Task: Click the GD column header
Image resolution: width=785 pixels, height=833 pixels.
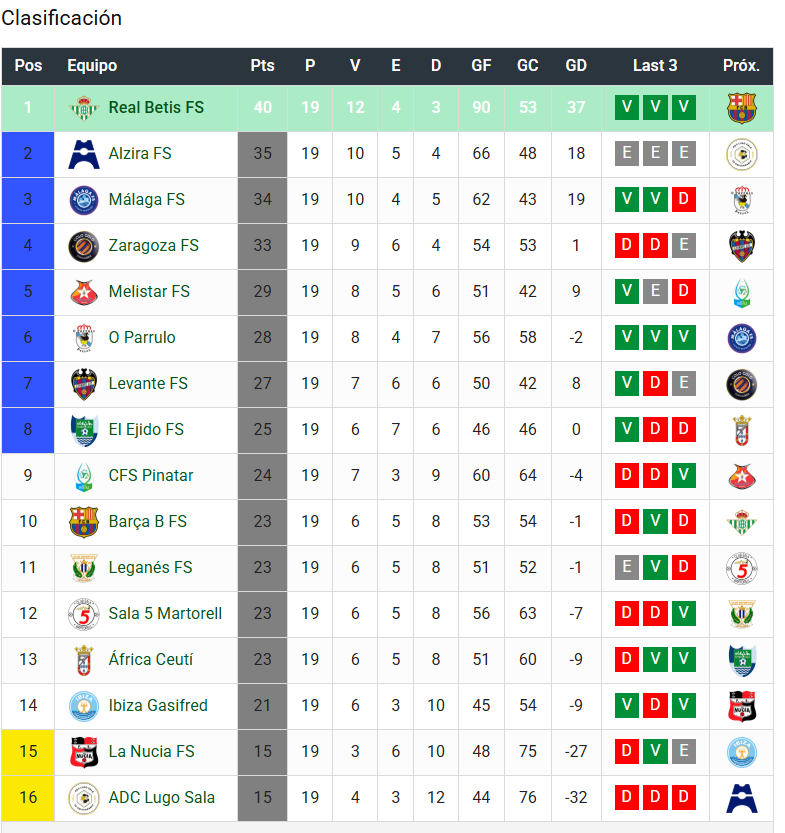Action: [576, 65]
